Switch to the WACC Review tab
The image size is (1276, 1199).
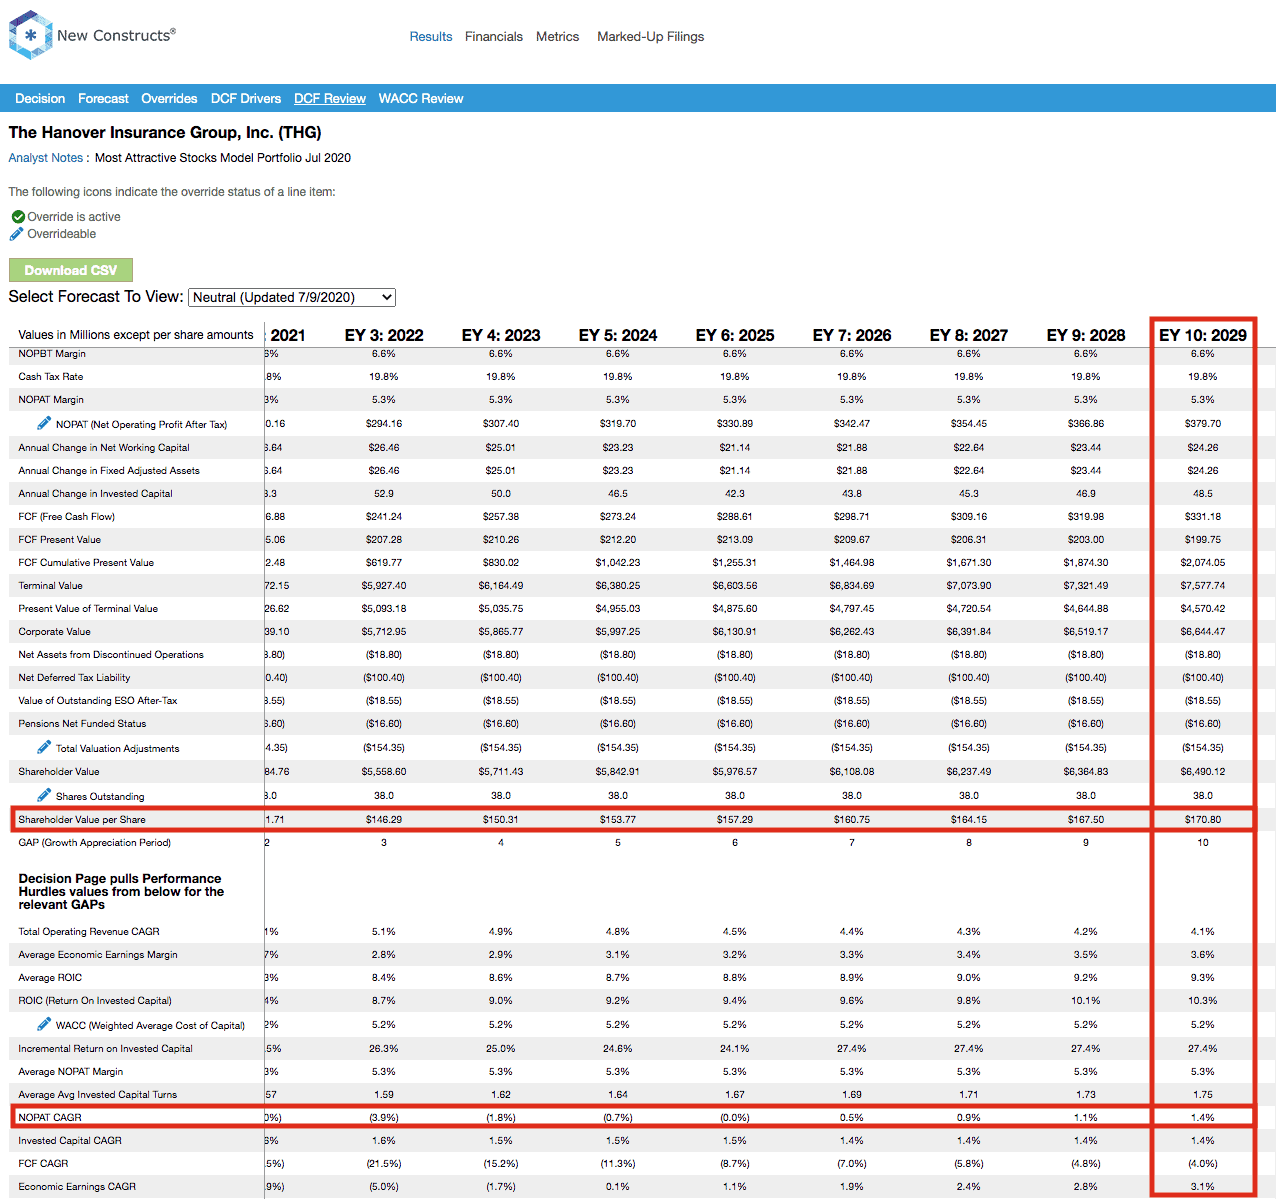pyautogui.click(x=421, y=98)
